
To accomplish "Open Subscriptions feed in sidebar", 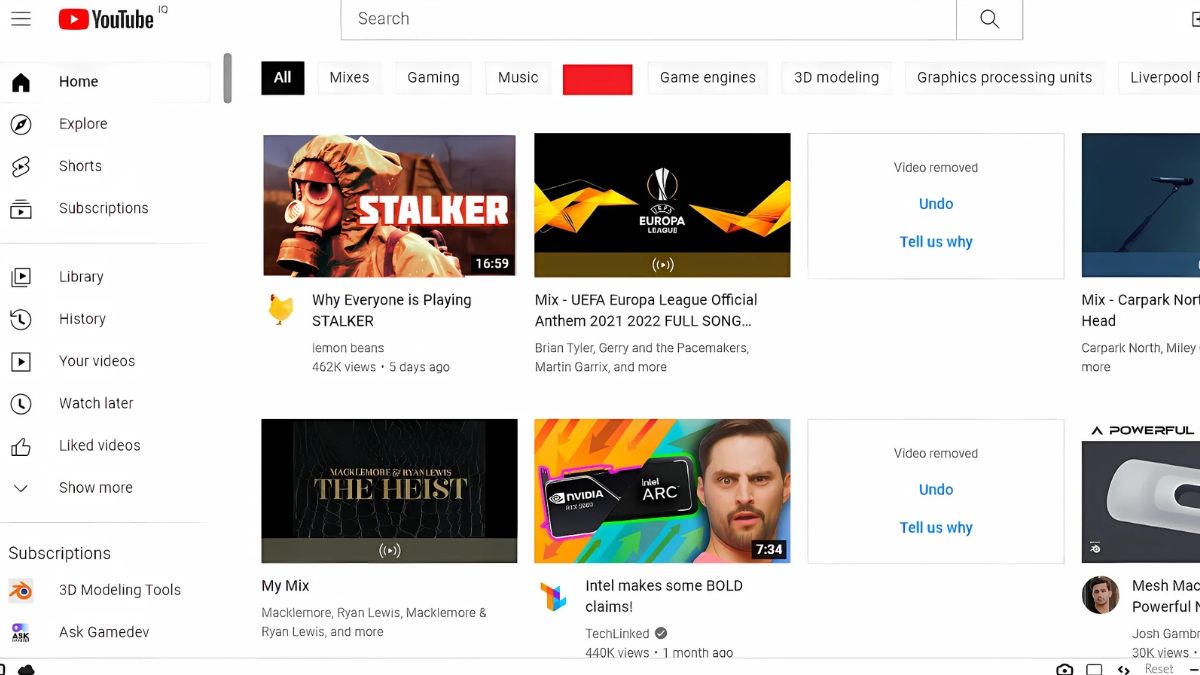I will click(105, 208).
